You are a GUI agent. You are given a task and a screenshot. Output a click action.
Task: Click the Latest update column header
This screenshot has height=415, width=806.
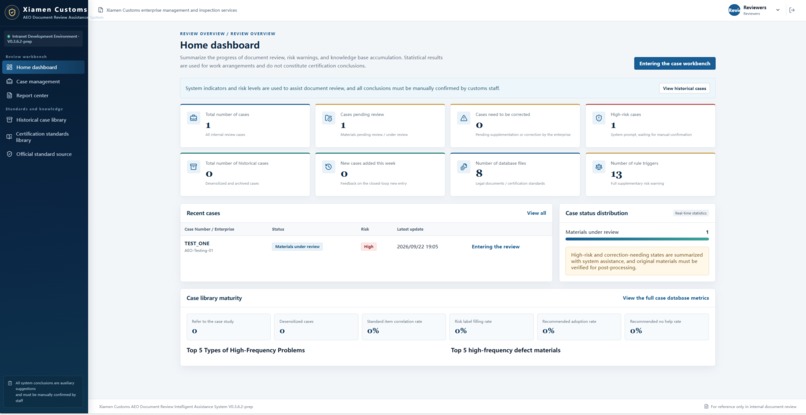[x=410, y=229]
